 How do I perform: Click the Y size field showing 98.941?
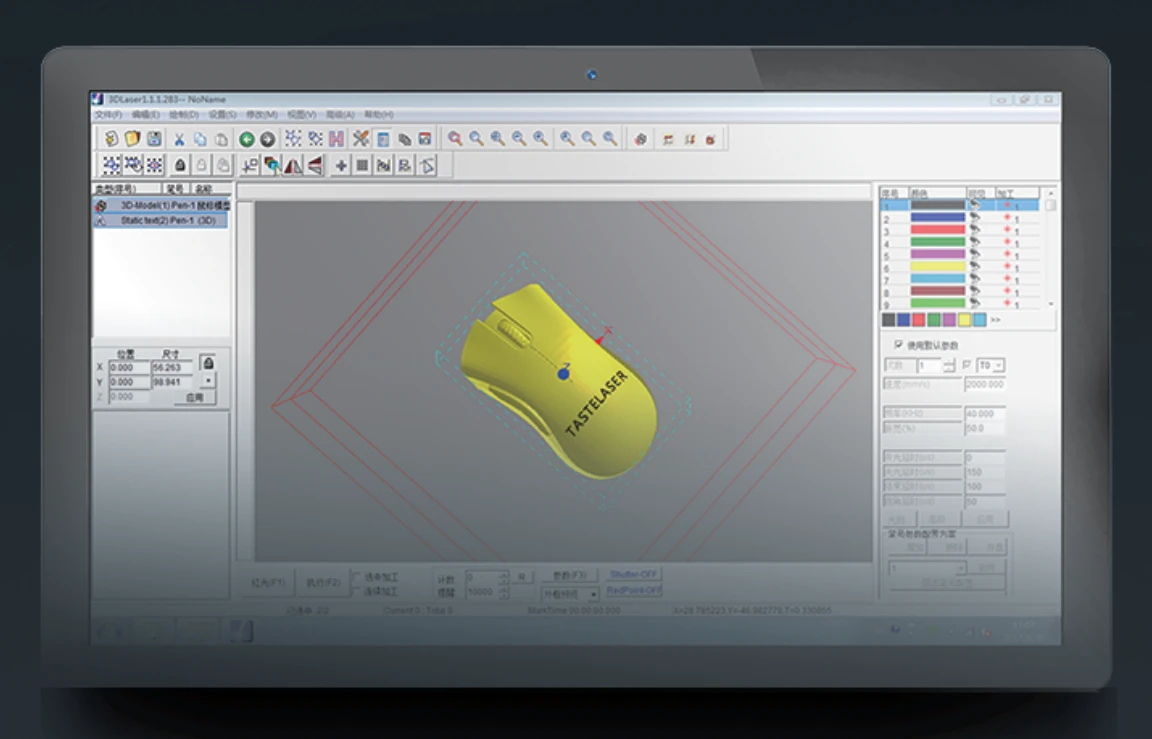point(173,382)
